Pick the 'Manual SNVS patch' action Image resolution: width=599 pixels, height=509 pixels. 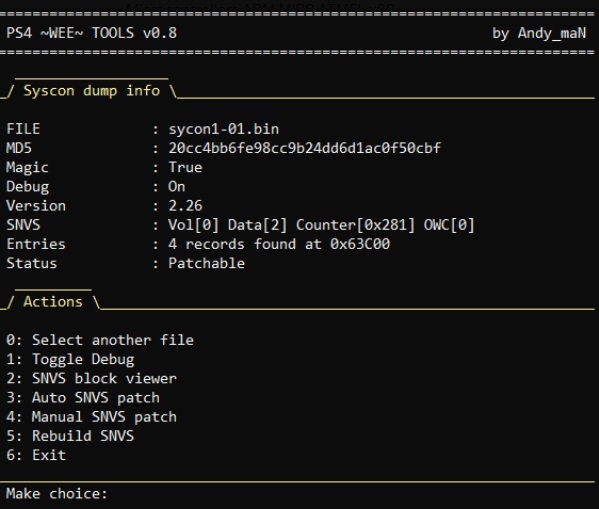[92, 417]
